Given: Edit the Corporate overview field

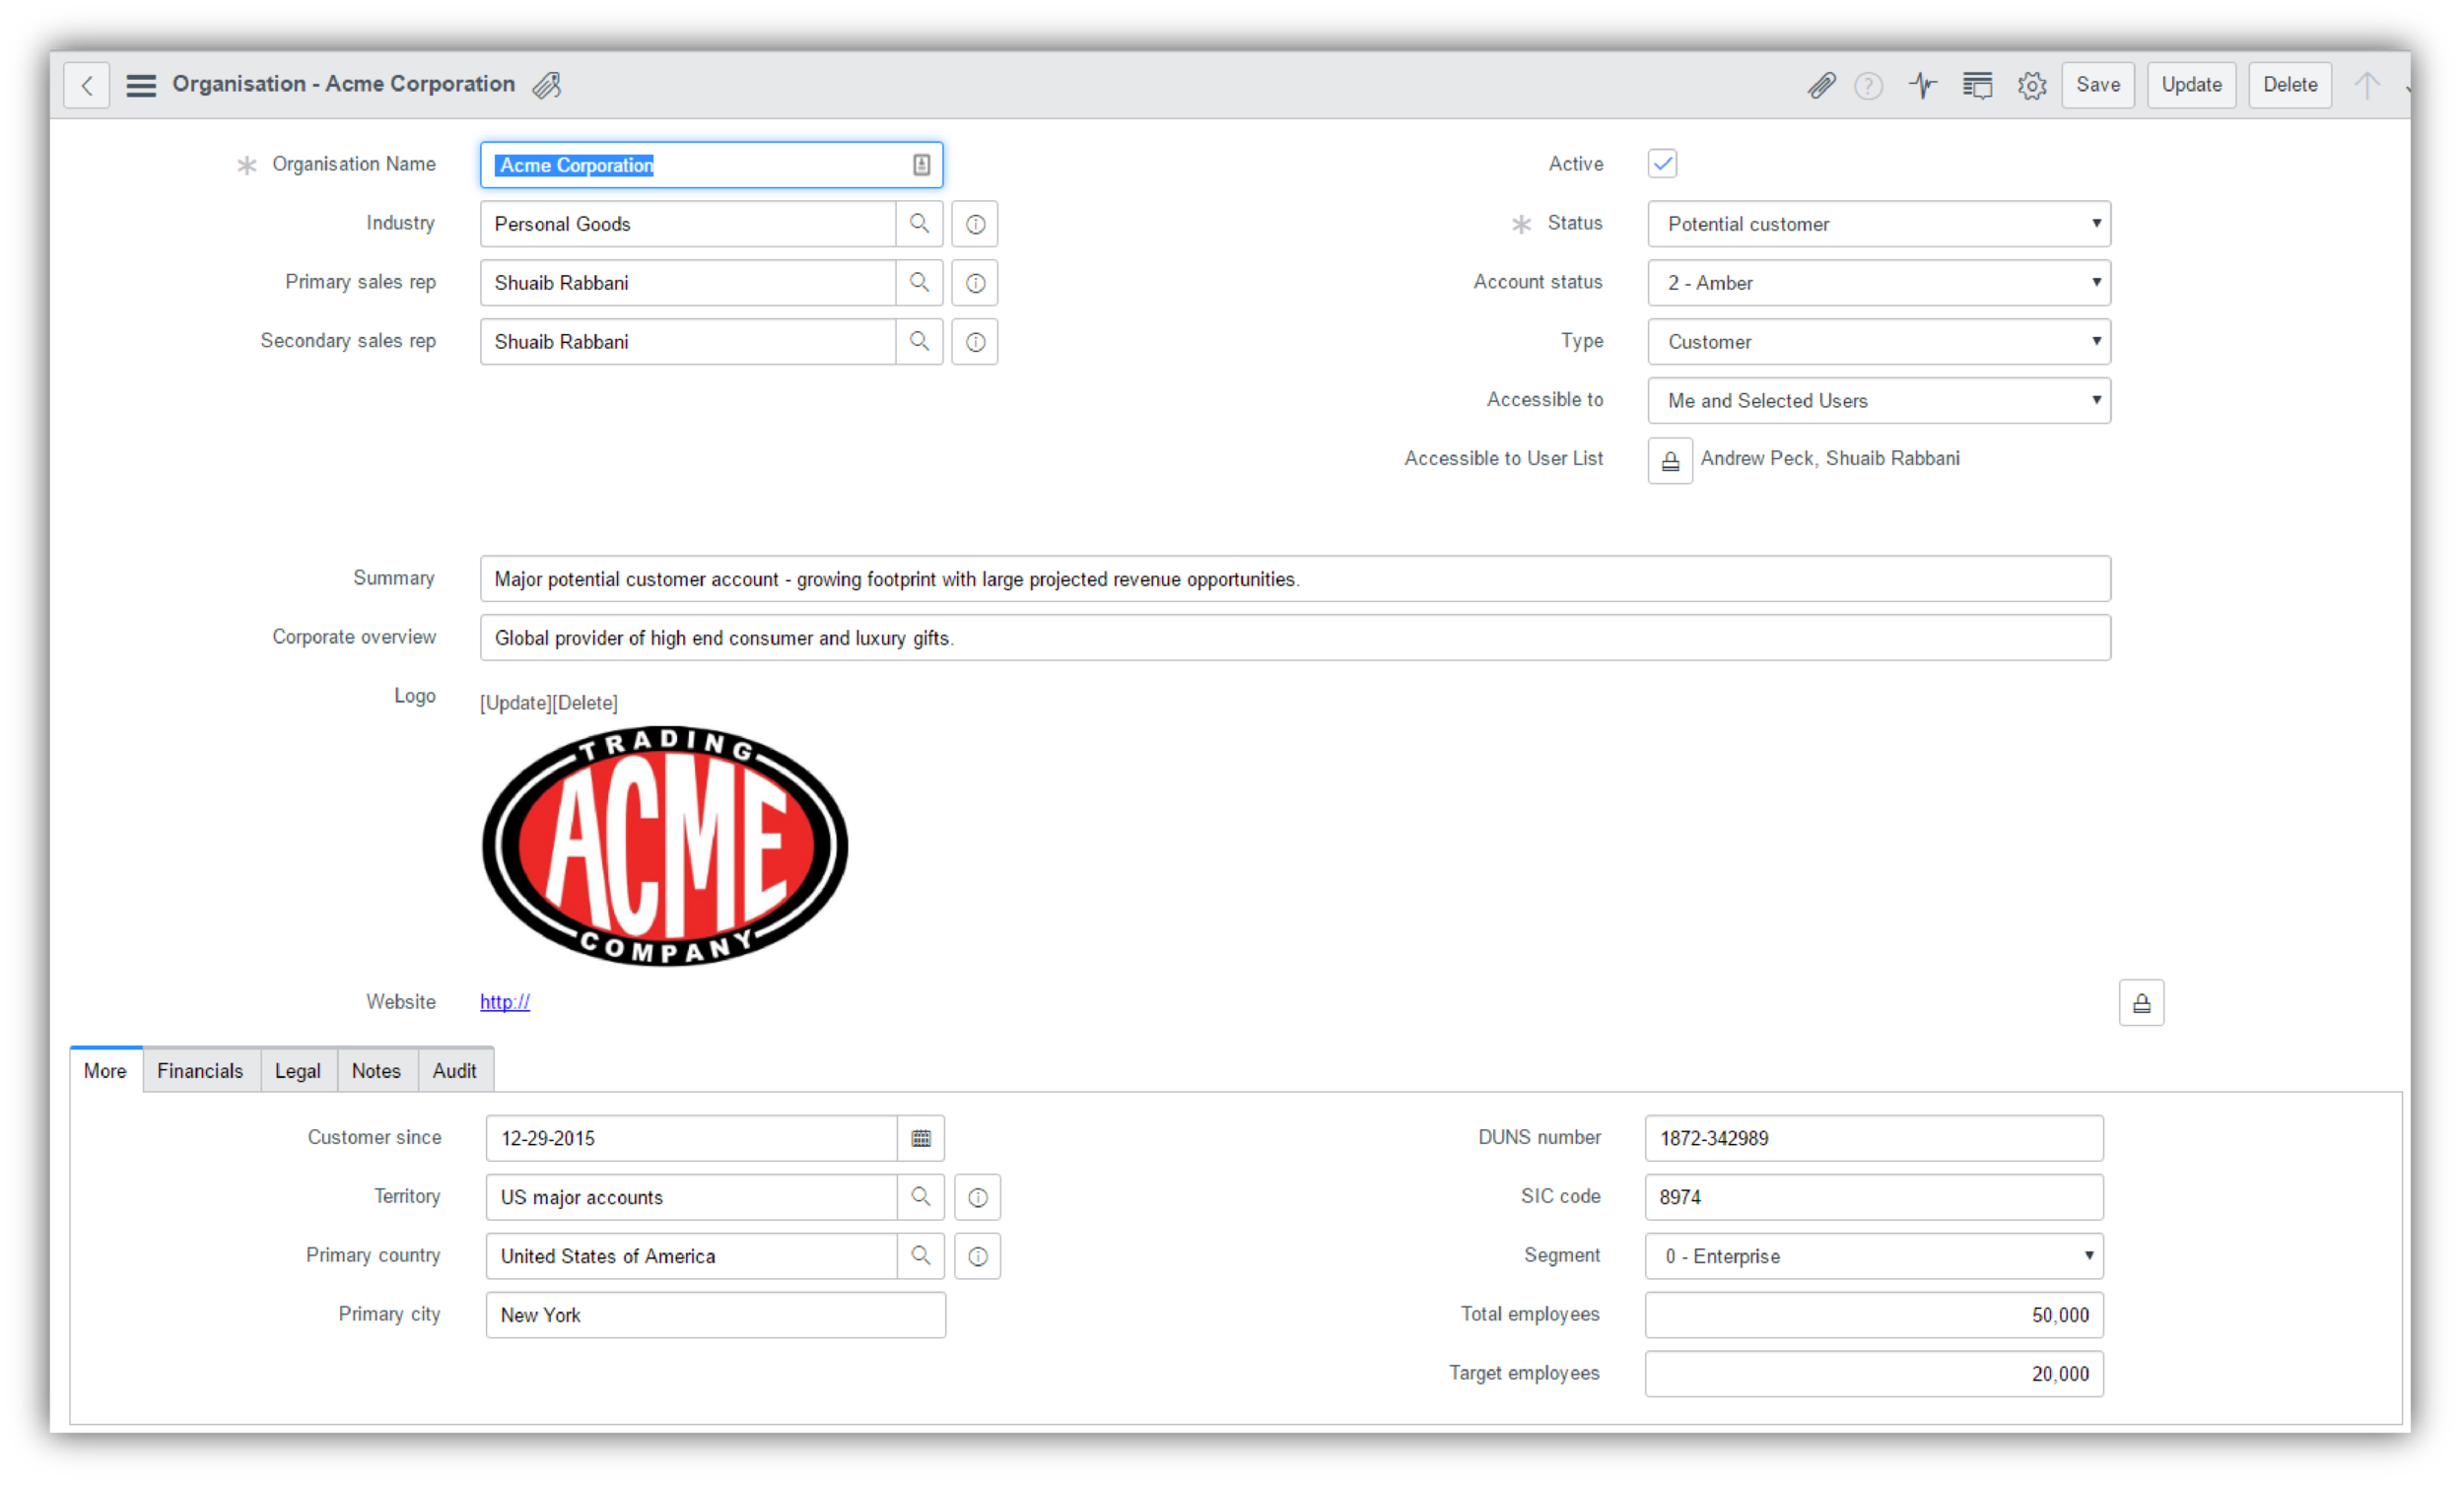Looking at the screenshot, I should (x=1295, y=638).
